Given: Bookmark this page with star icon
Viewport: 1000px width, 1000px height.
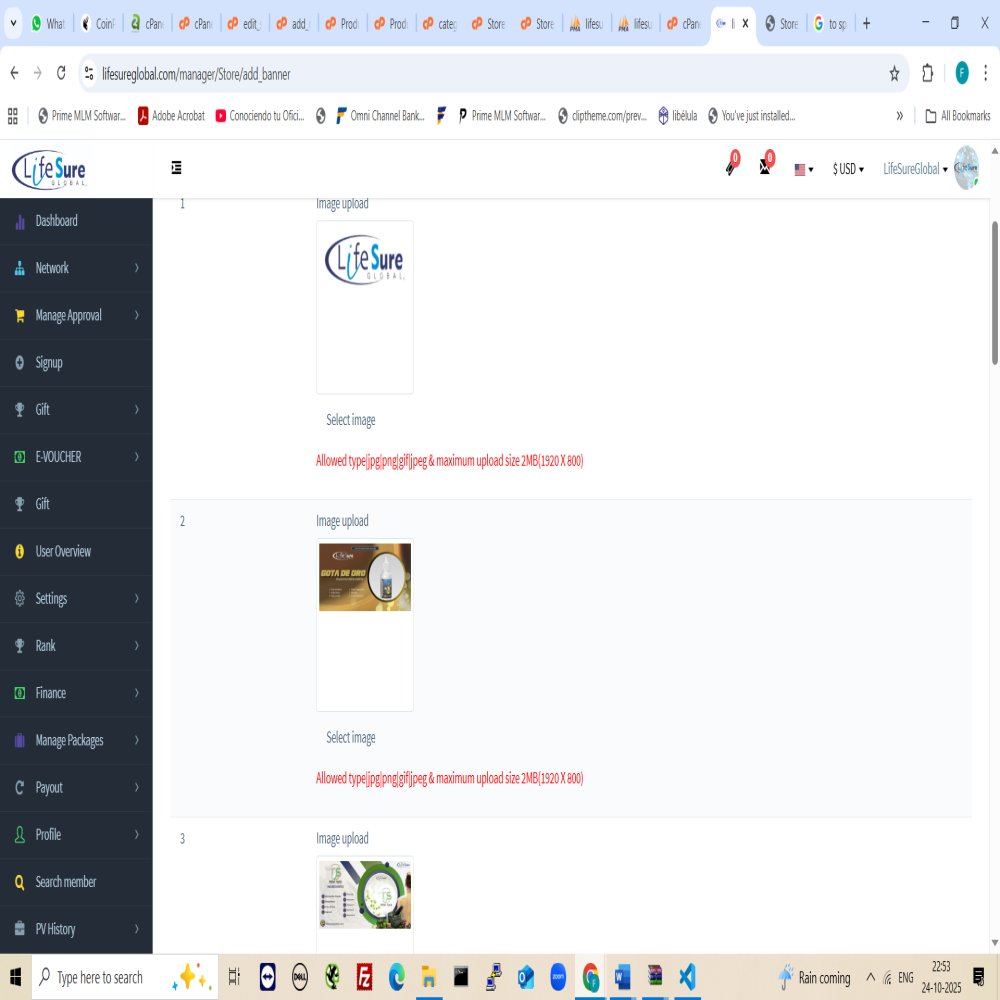Looking at the screenshot, I should [x=894, y=73].
